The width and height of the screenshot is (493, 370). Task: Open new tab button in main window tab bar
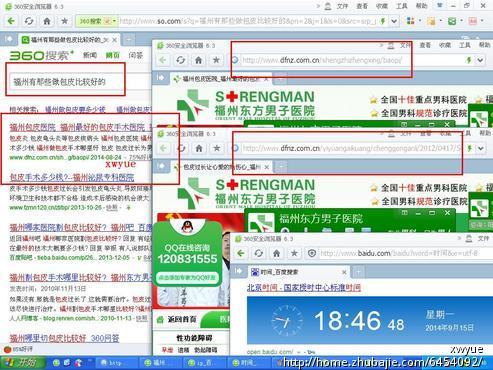coord(128,40)
